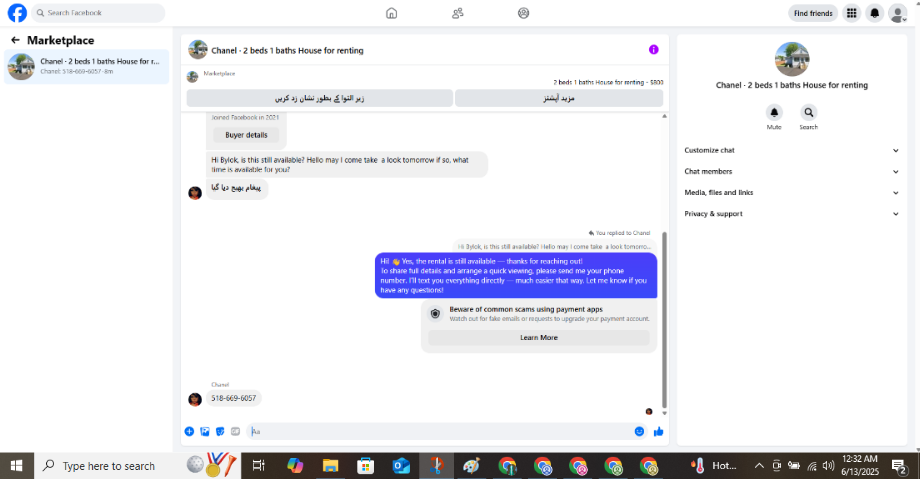This screenshot has height=479, width=920.
Task: Send a thumbs-up like
Action: coord(658,431)
